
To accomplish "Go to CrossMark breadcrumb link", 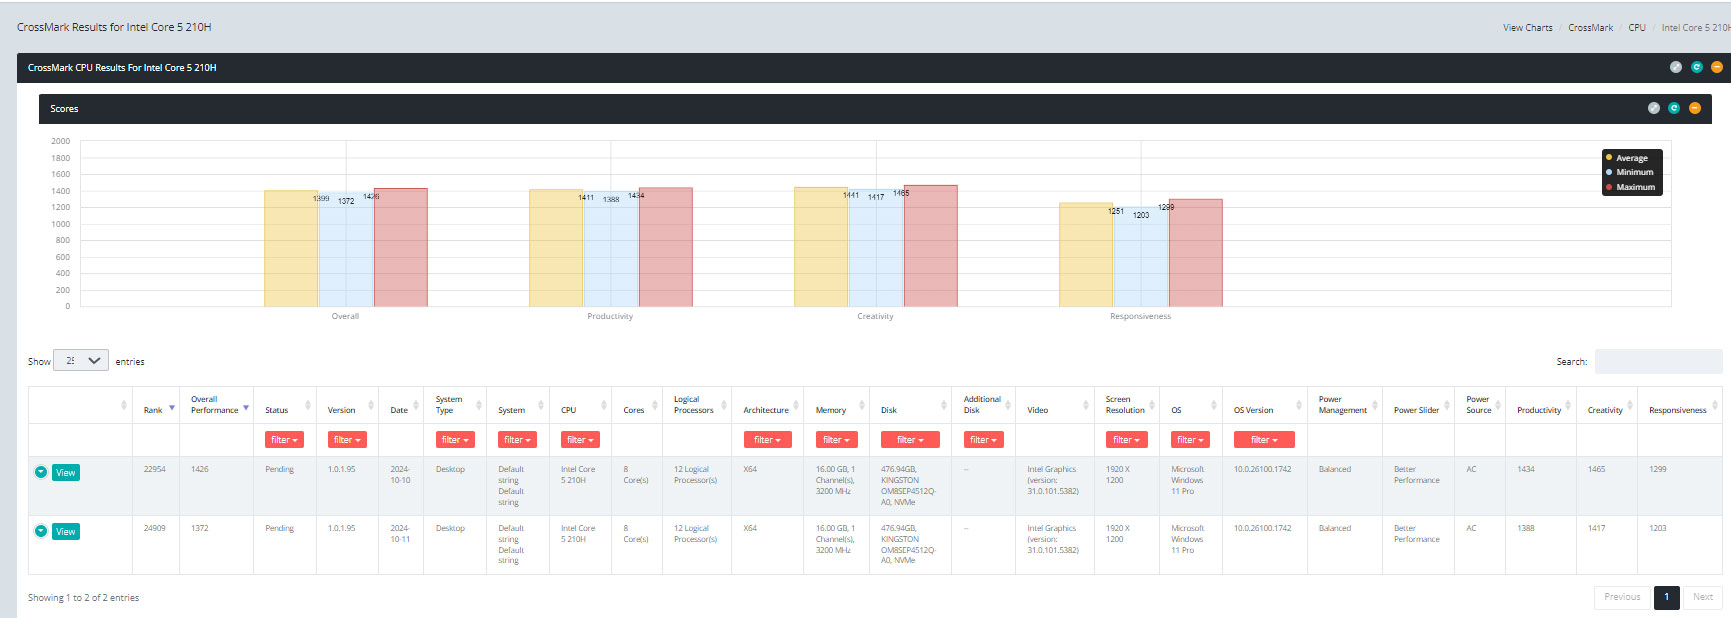I will [x=1590, y=28].
